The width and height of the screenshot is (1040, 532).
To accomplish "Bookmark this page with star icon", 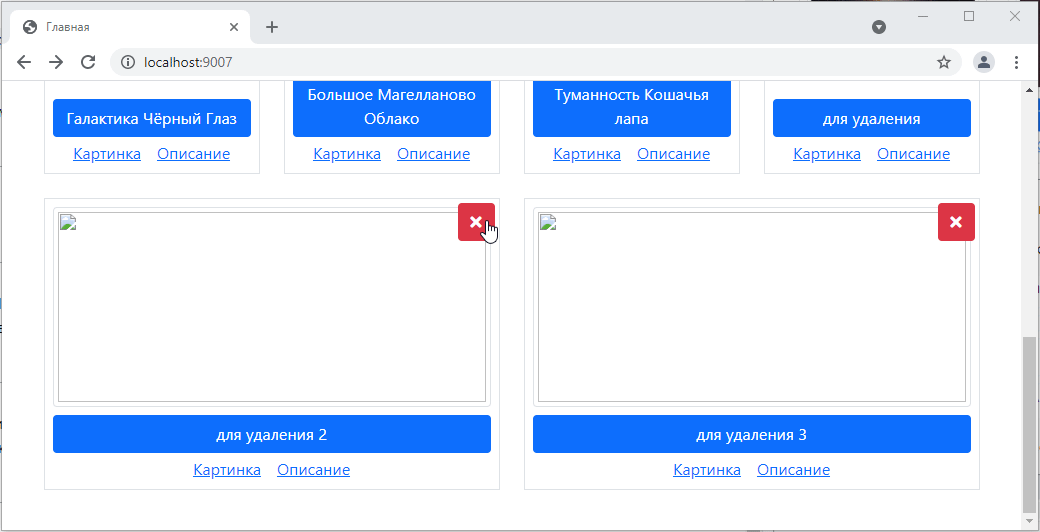I will [943, 62].
